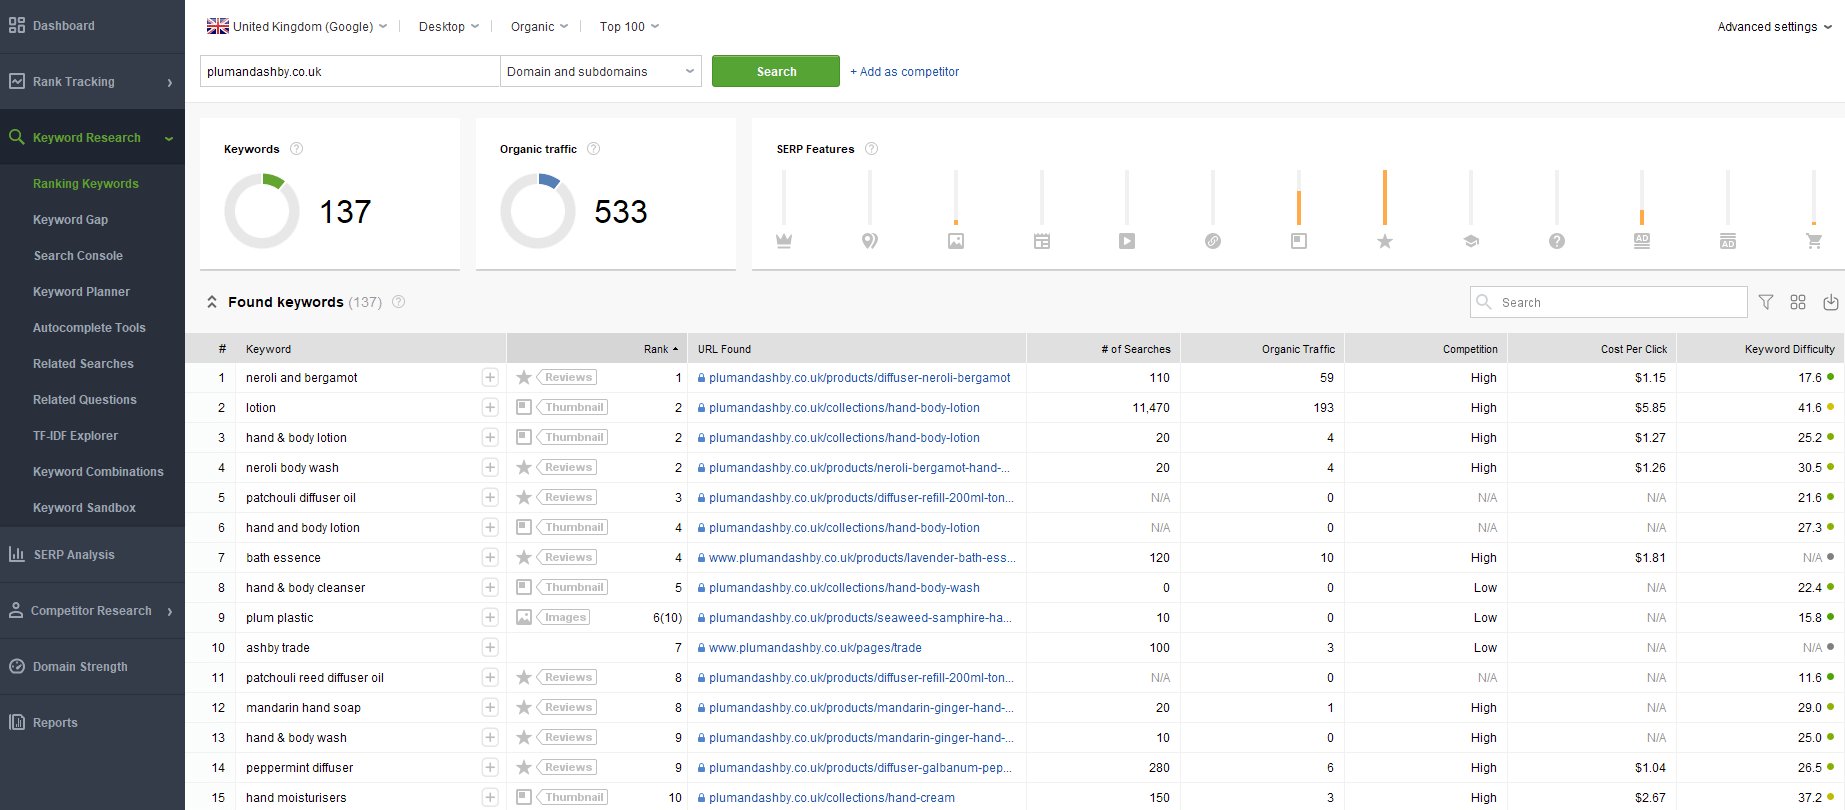The width and height of the screenshot is (1845, 810).
Task: Click the thumbnail SERP feature icon
Action: click(1299, 241)
